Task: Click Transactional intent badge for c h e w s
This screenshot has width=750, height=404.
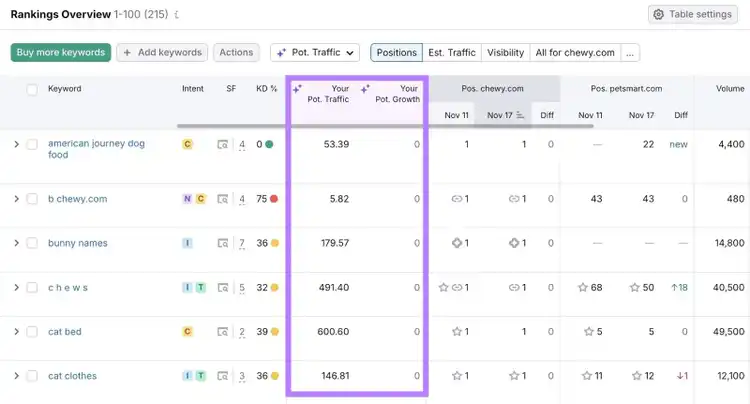Action: [x=201, y=287]
